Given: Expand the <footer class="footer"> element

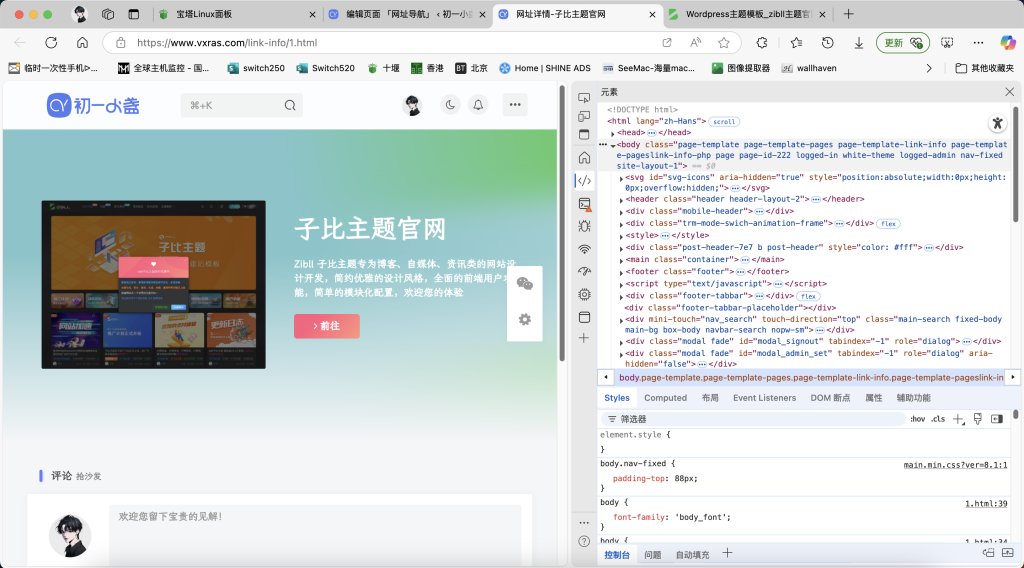Looking at the screenshot, I should tap(621, 272).
